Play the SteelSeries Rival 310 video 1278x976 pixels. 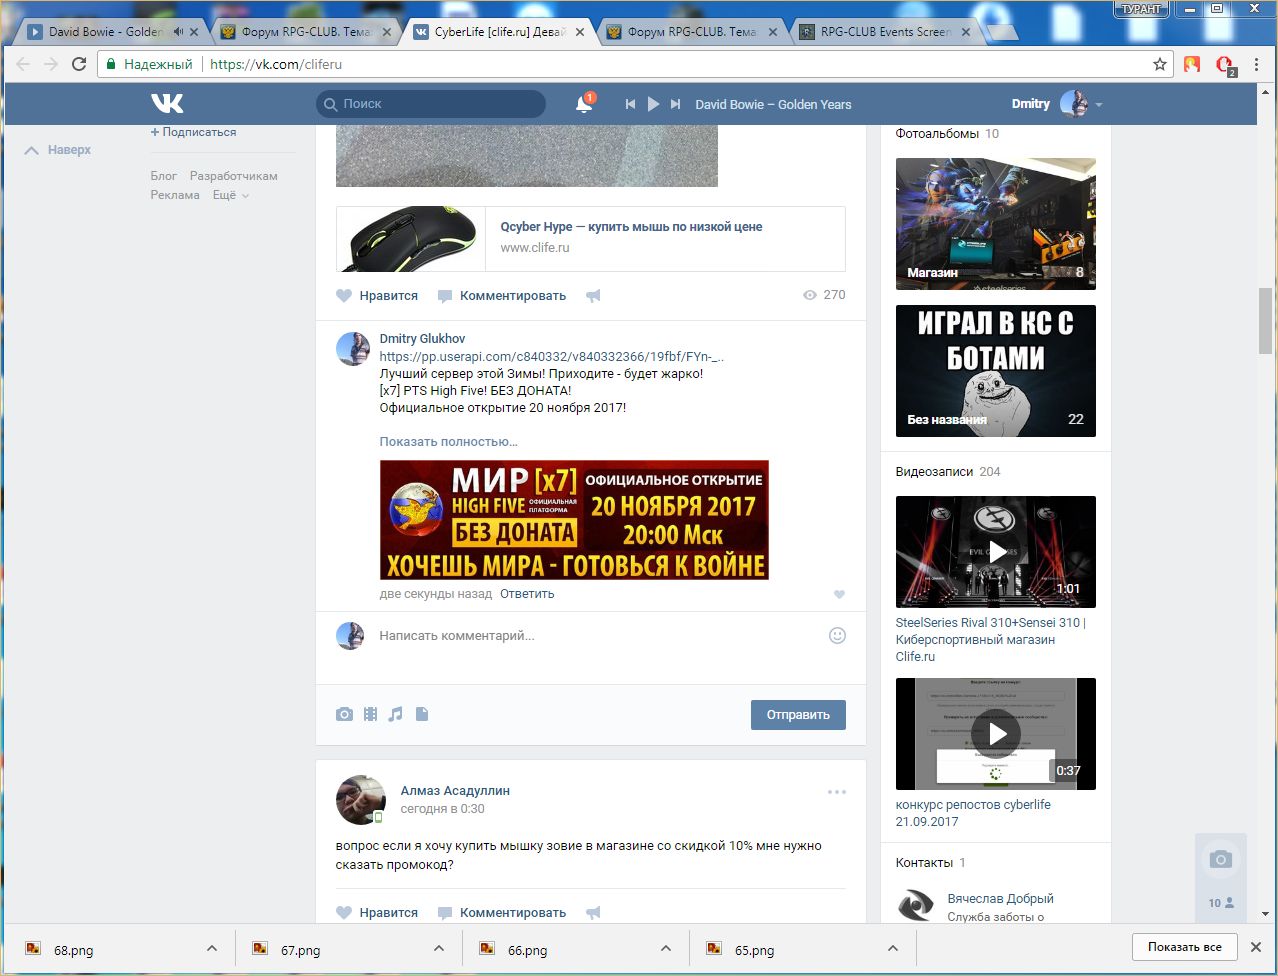click(x=996, y=552)
